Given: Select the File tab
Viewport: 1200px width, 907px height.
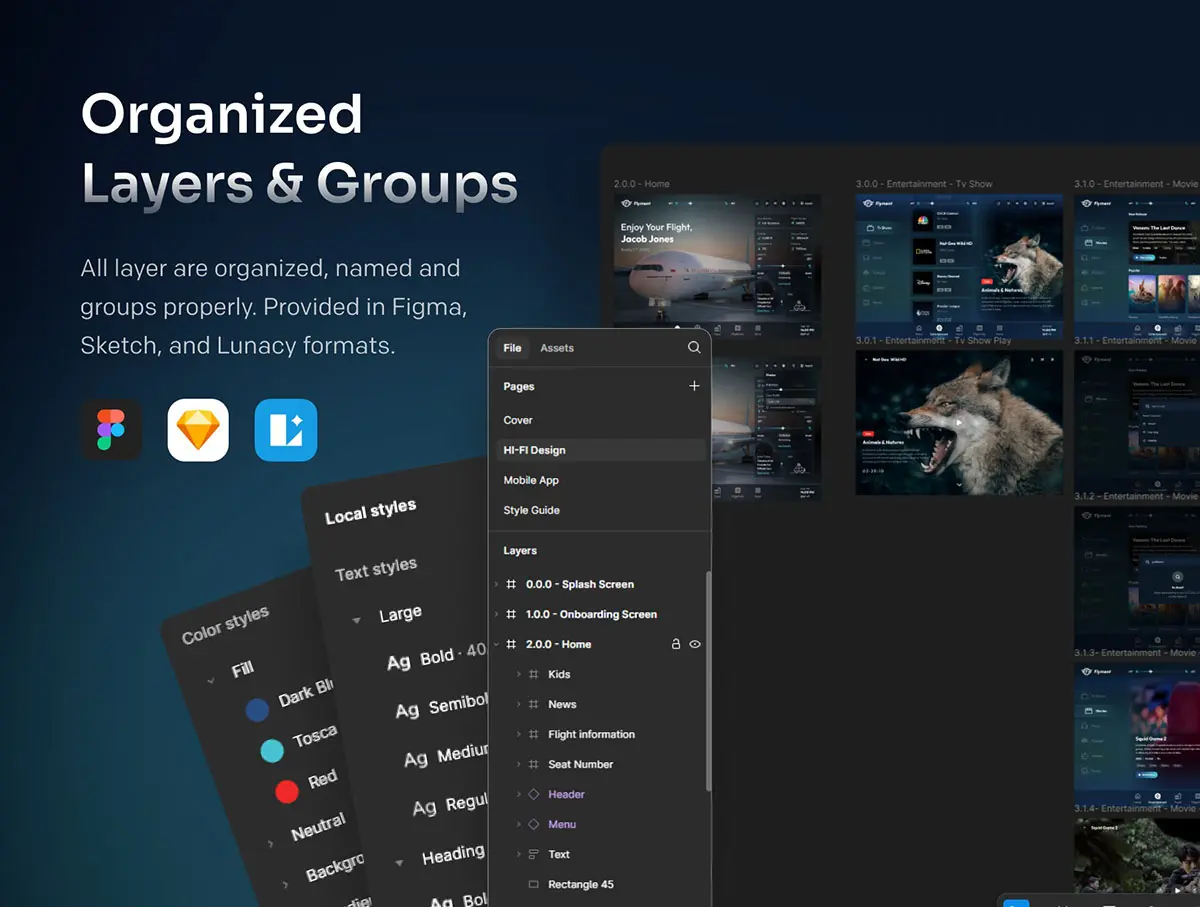Looking at the screenshot, I should tap(512, 348).
